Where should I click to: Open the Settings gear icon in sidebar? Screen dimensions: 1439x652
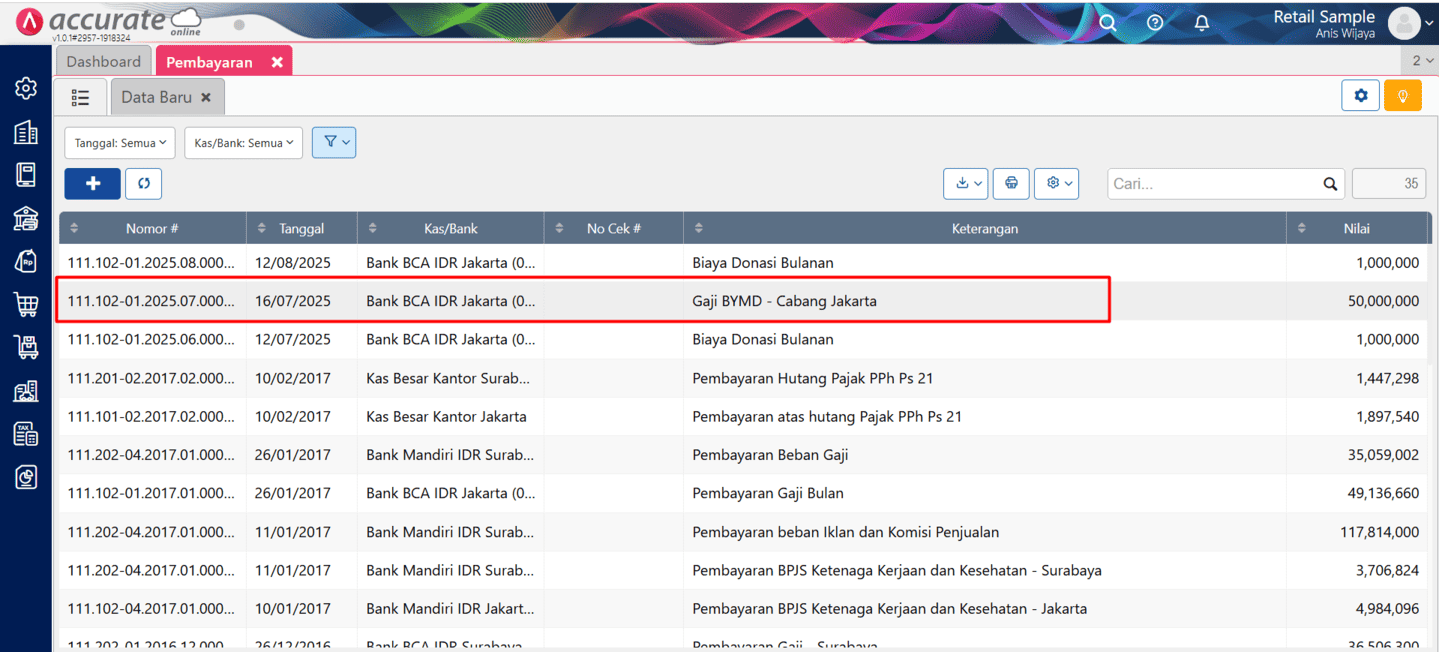coord(25,88)
